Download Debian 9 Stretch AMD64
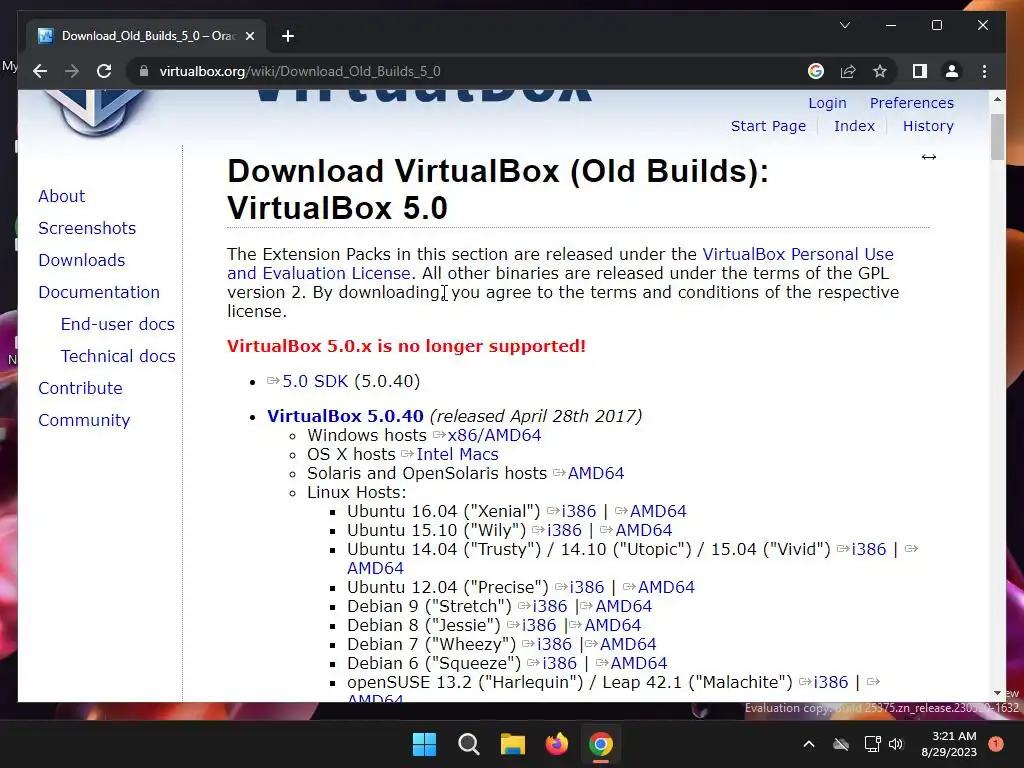Image resolution: width=1024 pixels, height=768 pixels. tap(624, 605)
